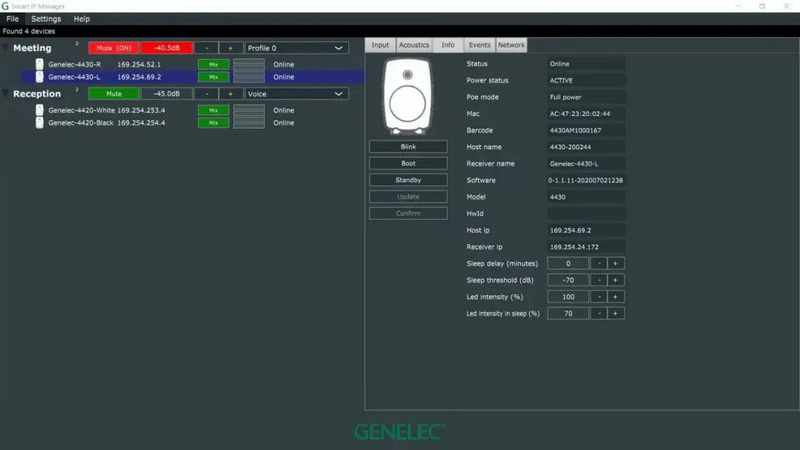Image resolution: width=800 pixels, height=450 pixels.
Task: Decrease Led intensity percent
Action: (x=599, y=296)
